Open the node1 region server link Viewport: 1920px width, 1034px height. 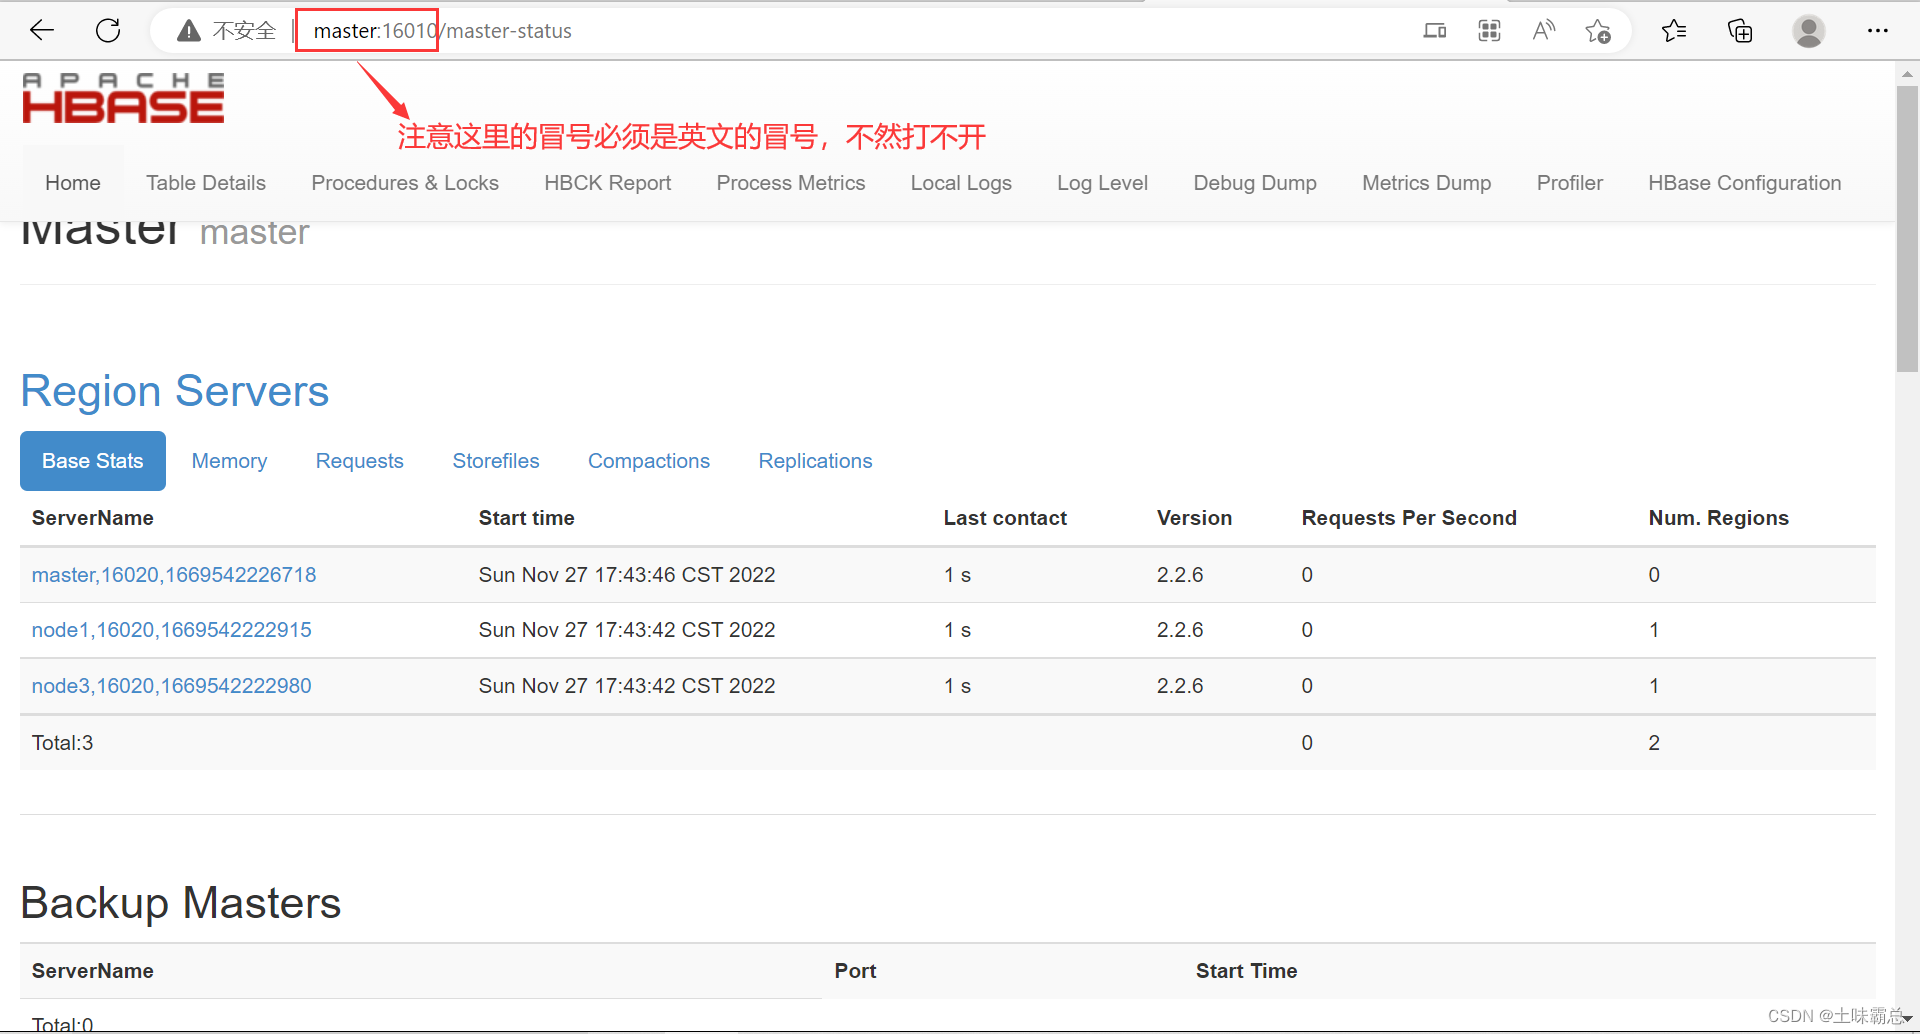pyautogui.click(x=171, y=629)
